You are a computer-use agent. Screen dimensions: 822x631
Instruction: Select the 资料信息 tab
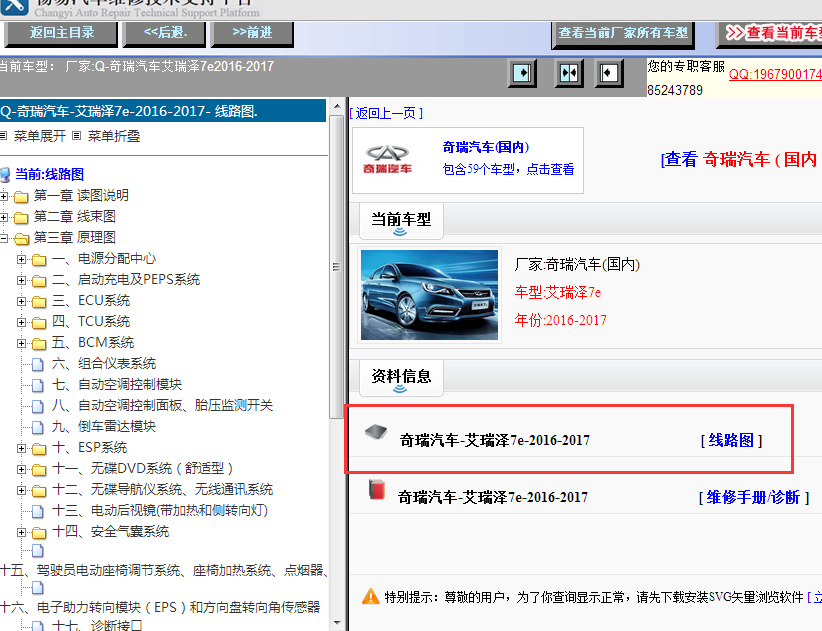401,377
